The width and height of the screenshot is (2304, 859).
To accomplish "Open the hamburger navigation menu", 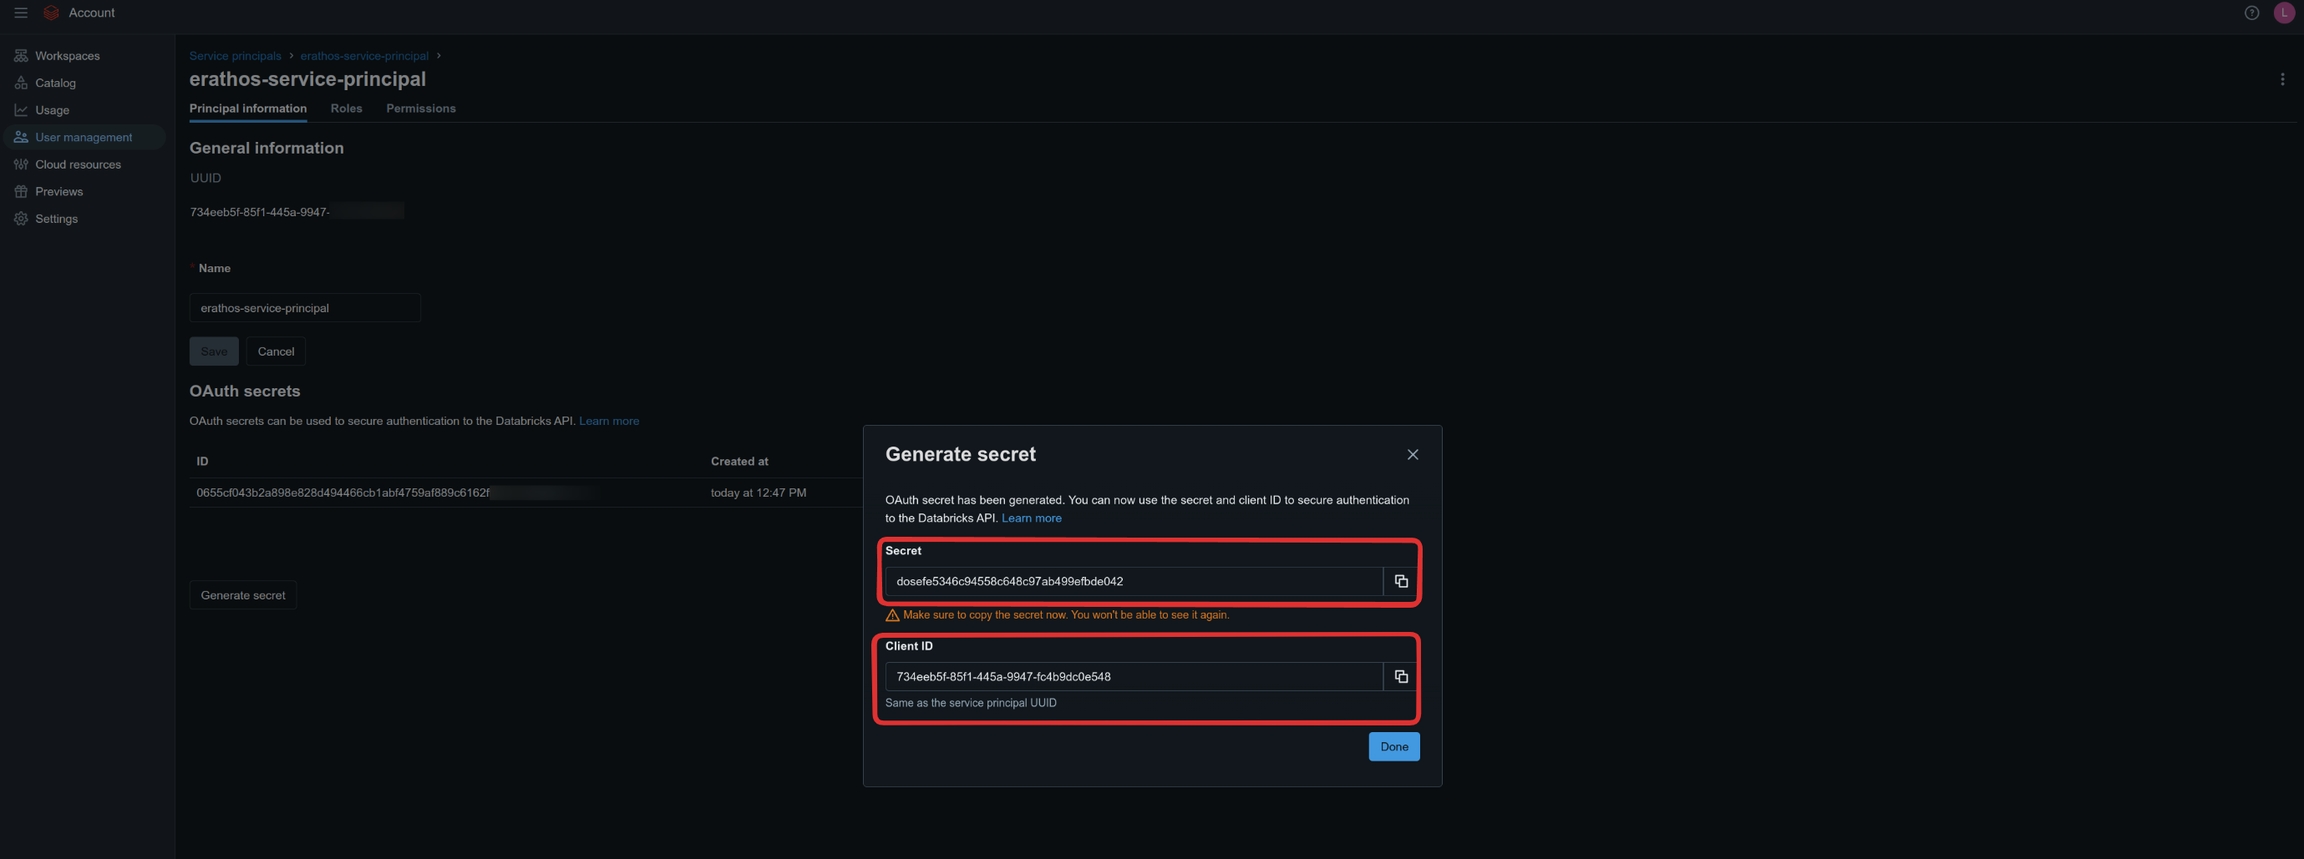I will (20, 13).
